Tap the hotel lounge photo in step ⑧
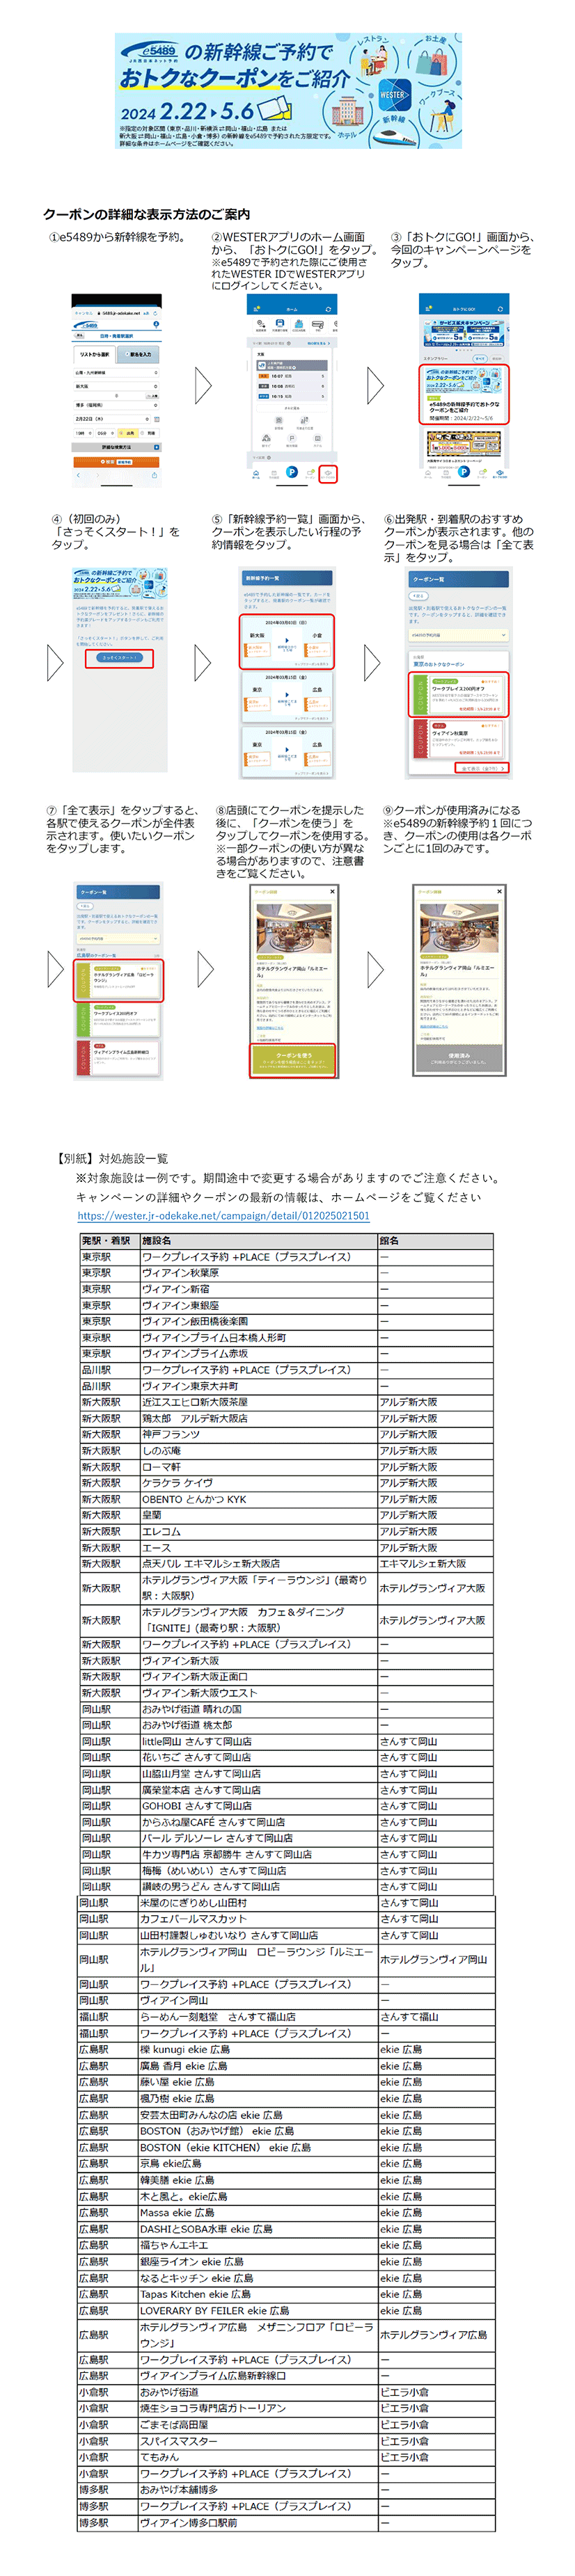The image size is (575, 2576). [x=293, y=929]
